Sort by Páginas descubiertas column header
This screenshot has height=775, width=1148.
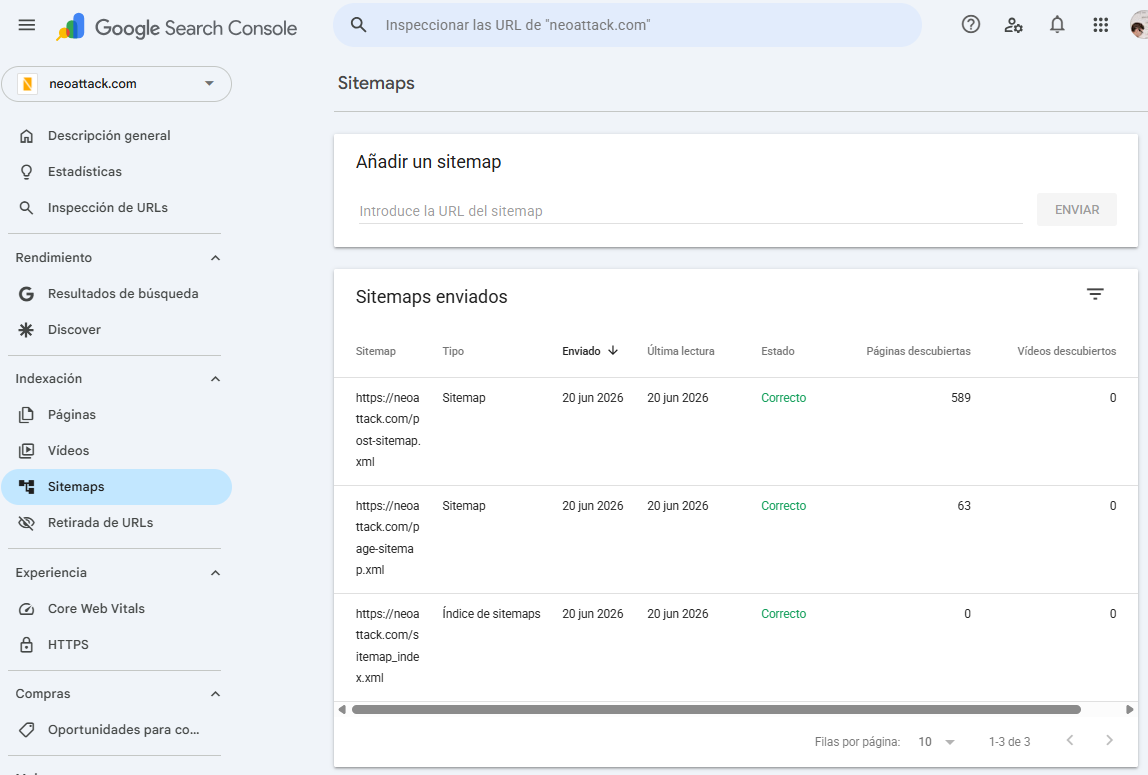(918, 351)
